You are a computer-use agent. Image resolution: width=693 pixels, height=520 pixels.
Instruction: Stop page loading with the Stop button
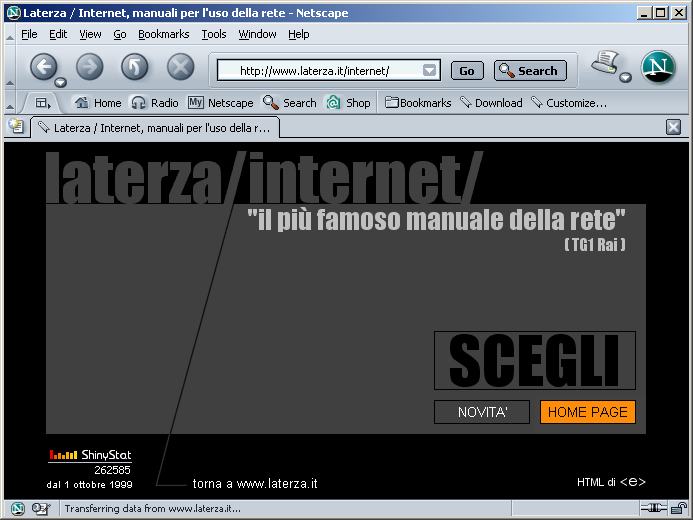(x=180, y=67)
